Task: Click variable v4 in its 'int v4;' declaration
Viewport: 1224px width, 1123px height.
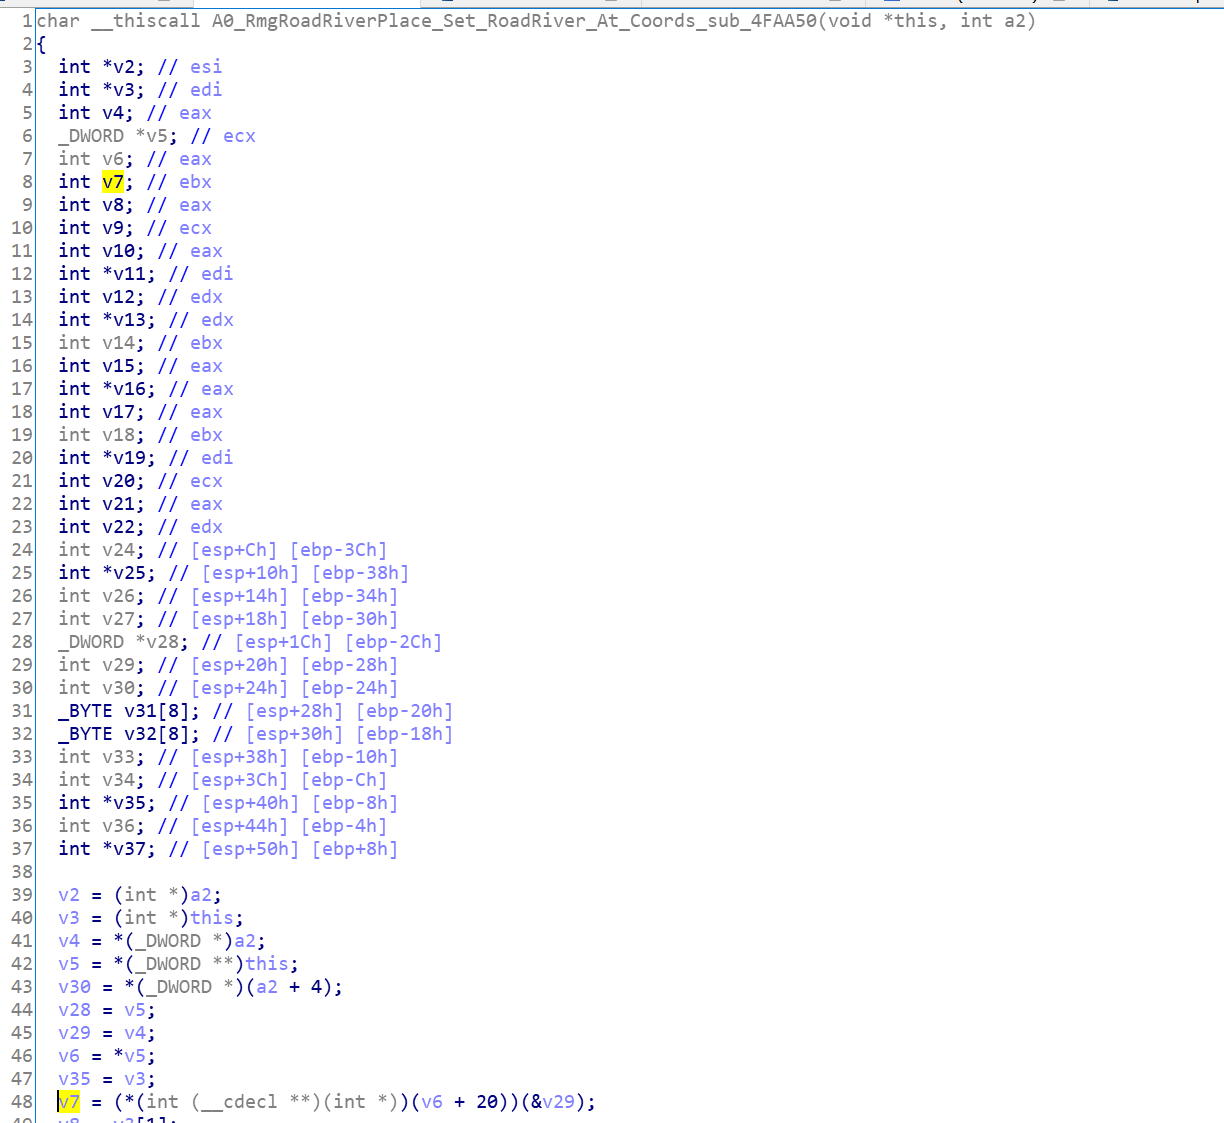Action: (x=113, y=113)
